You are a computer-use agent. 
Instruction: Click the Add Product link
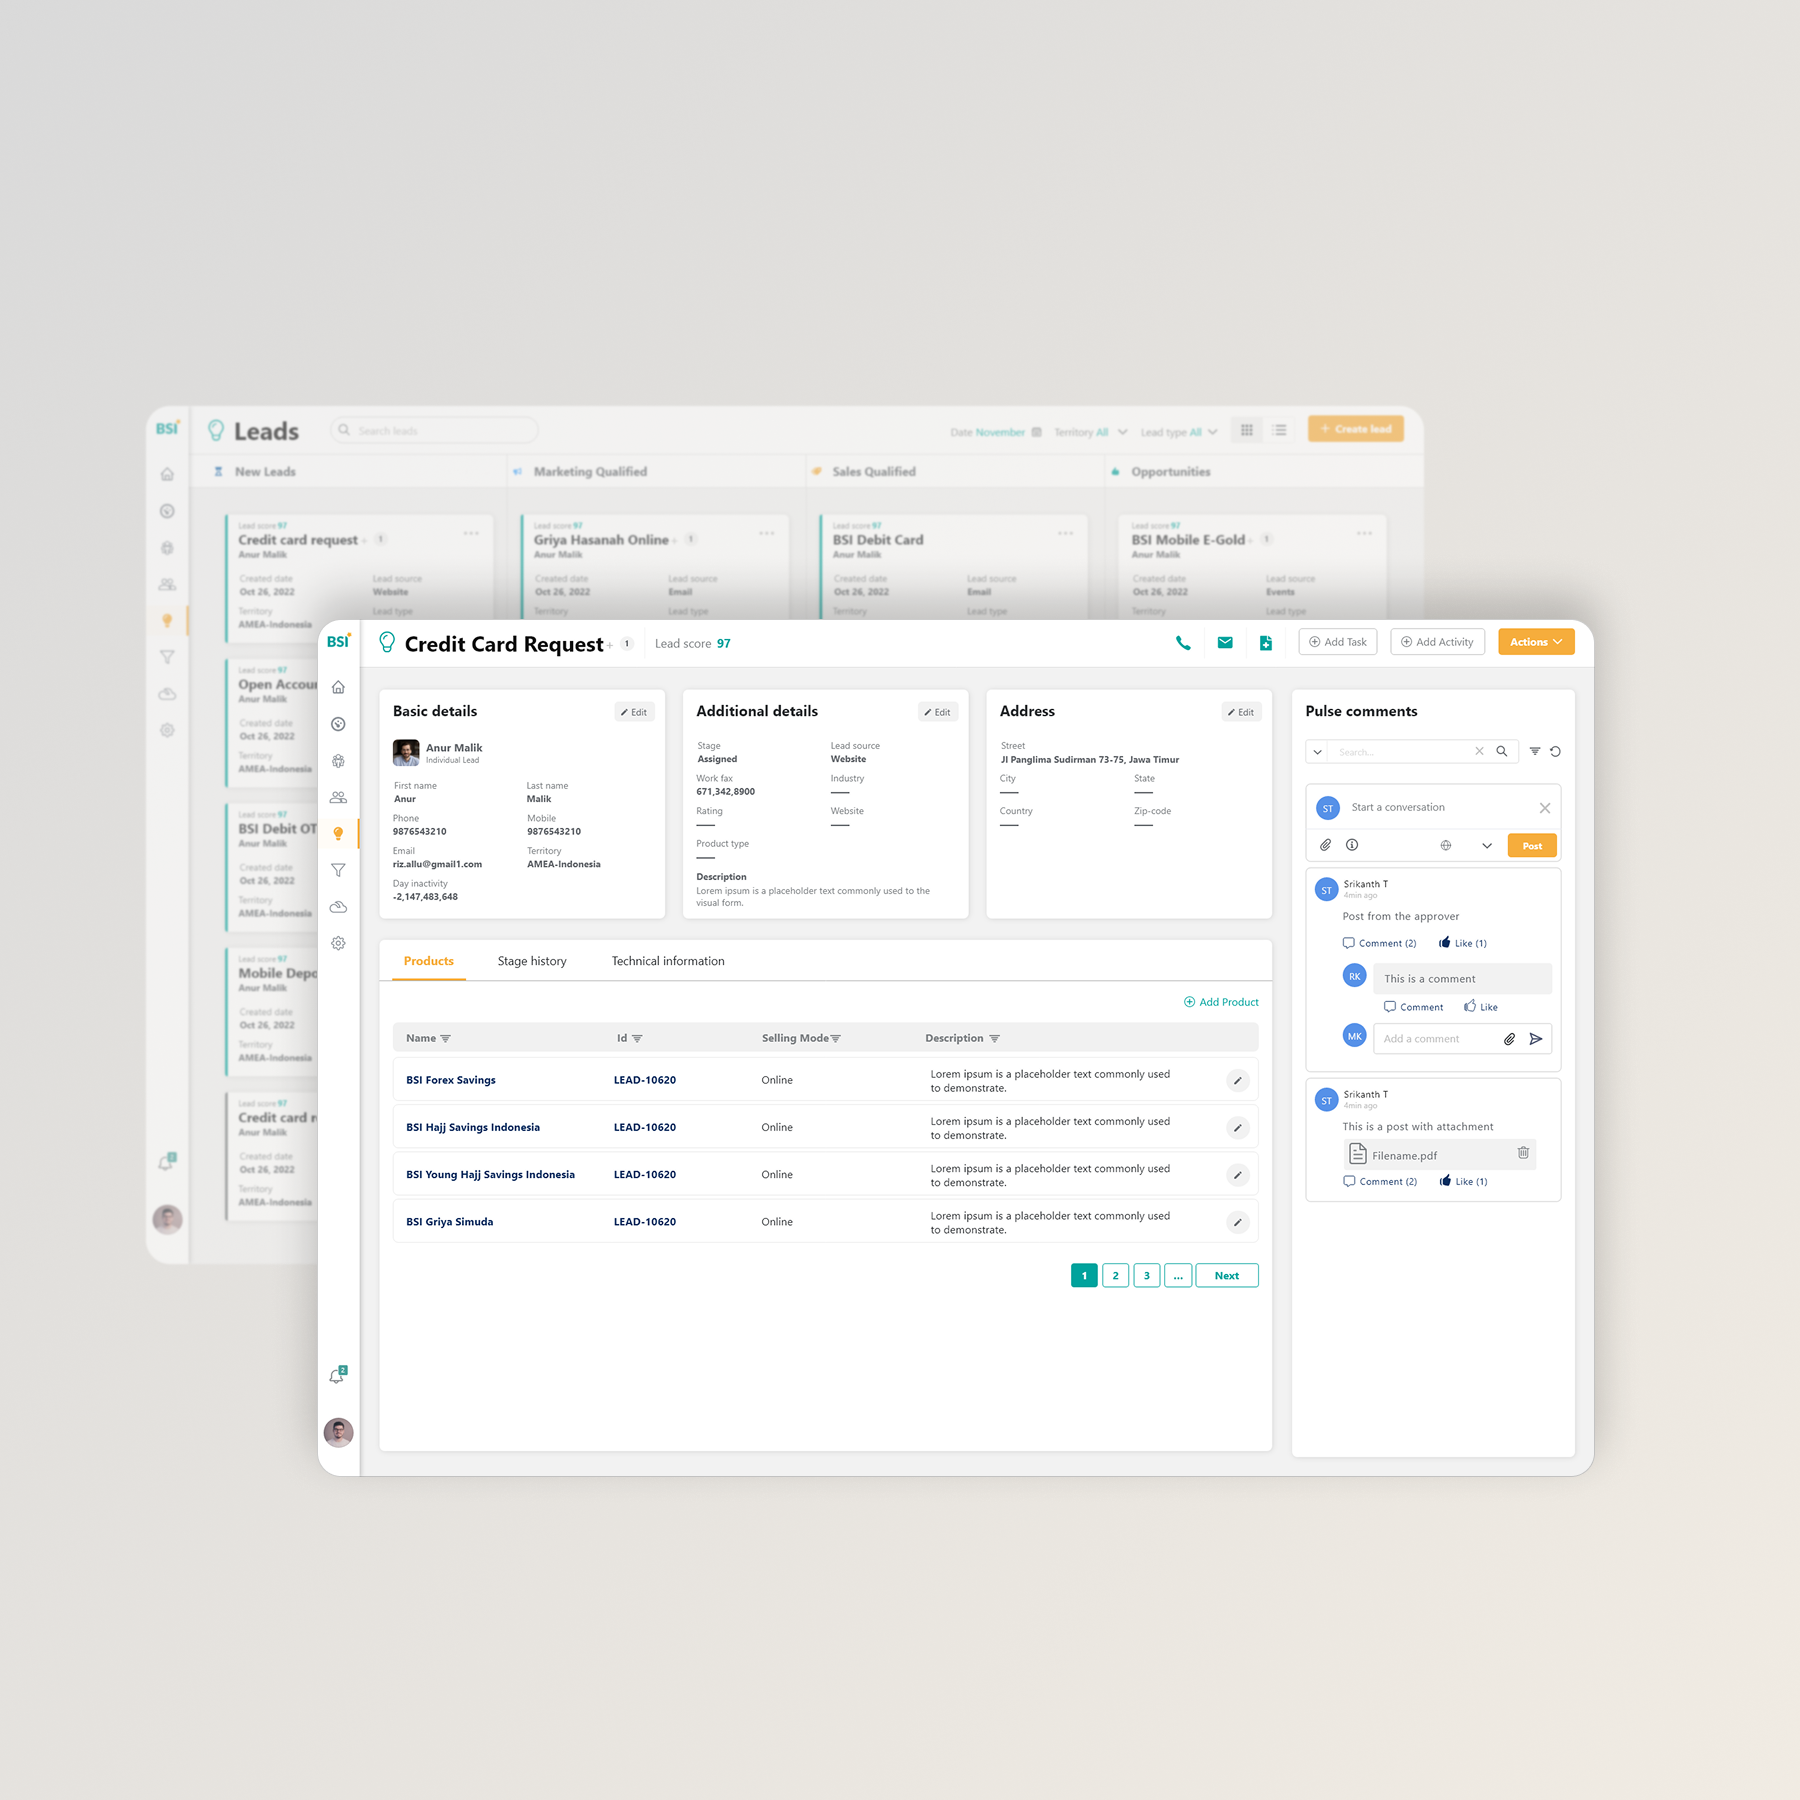coord(1221,1002)
